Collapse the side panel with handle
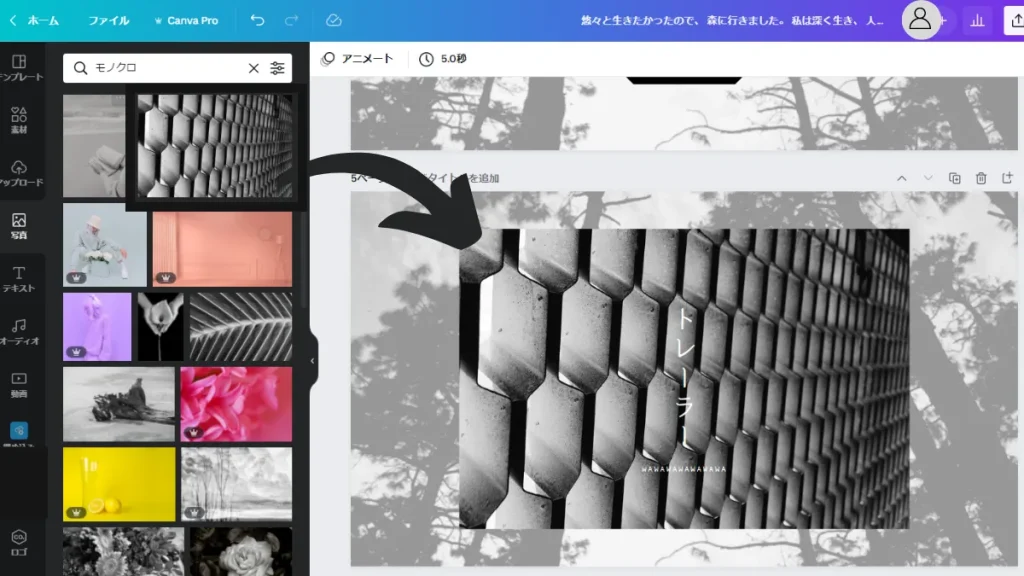Viewport: 1024px width, 576px height. 312,360
